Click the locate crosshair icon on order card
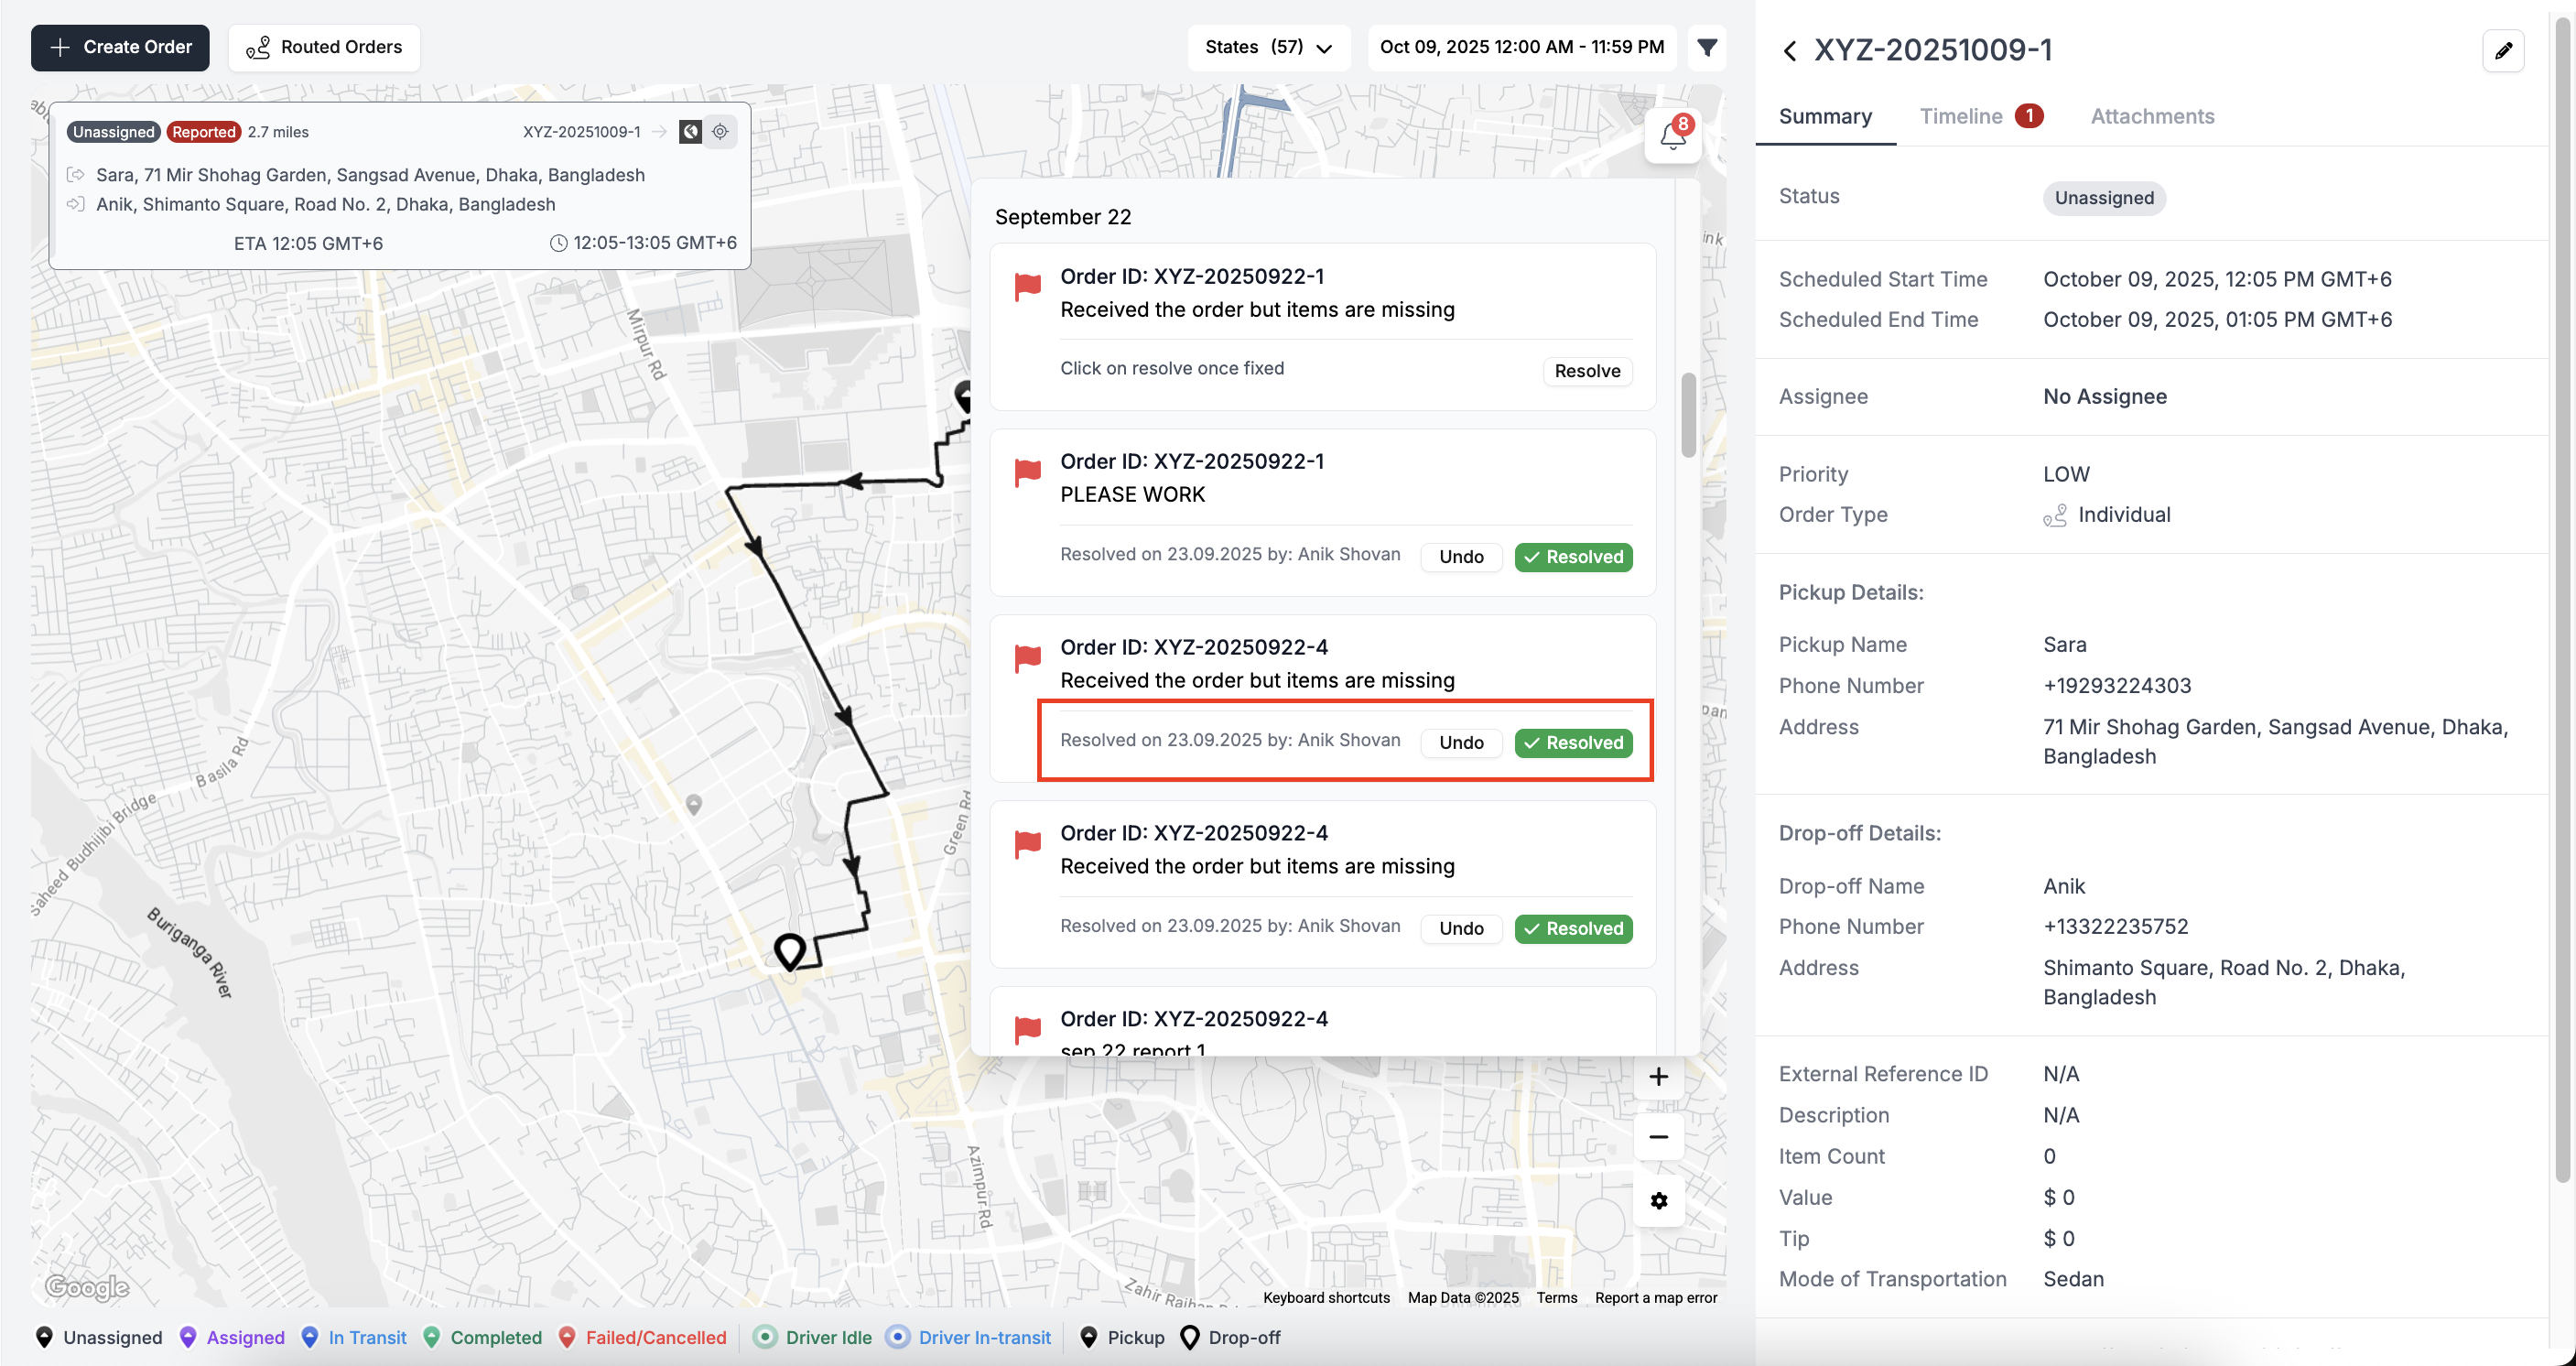The height and width of the screenshot is (1366, 2576). tap(720, 131)
